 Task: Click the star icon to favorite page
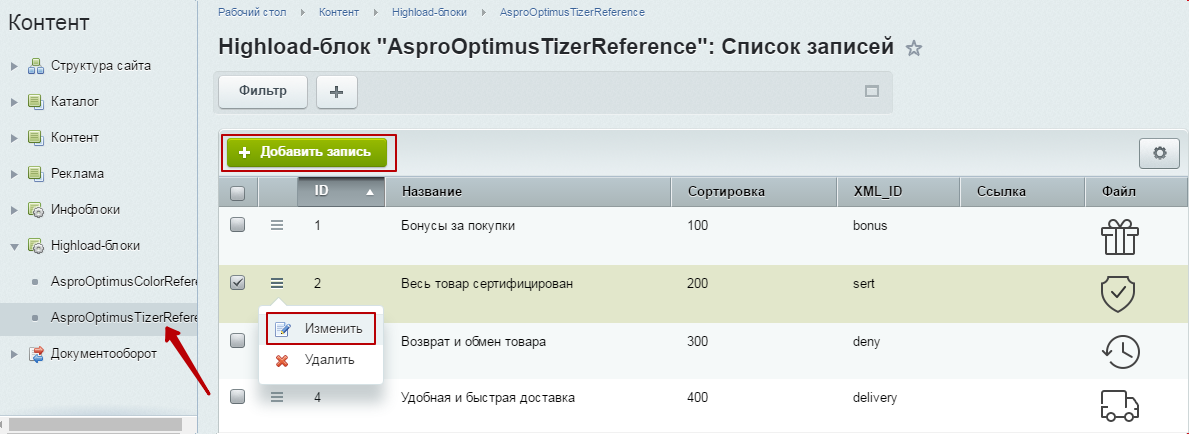[914, 49]
